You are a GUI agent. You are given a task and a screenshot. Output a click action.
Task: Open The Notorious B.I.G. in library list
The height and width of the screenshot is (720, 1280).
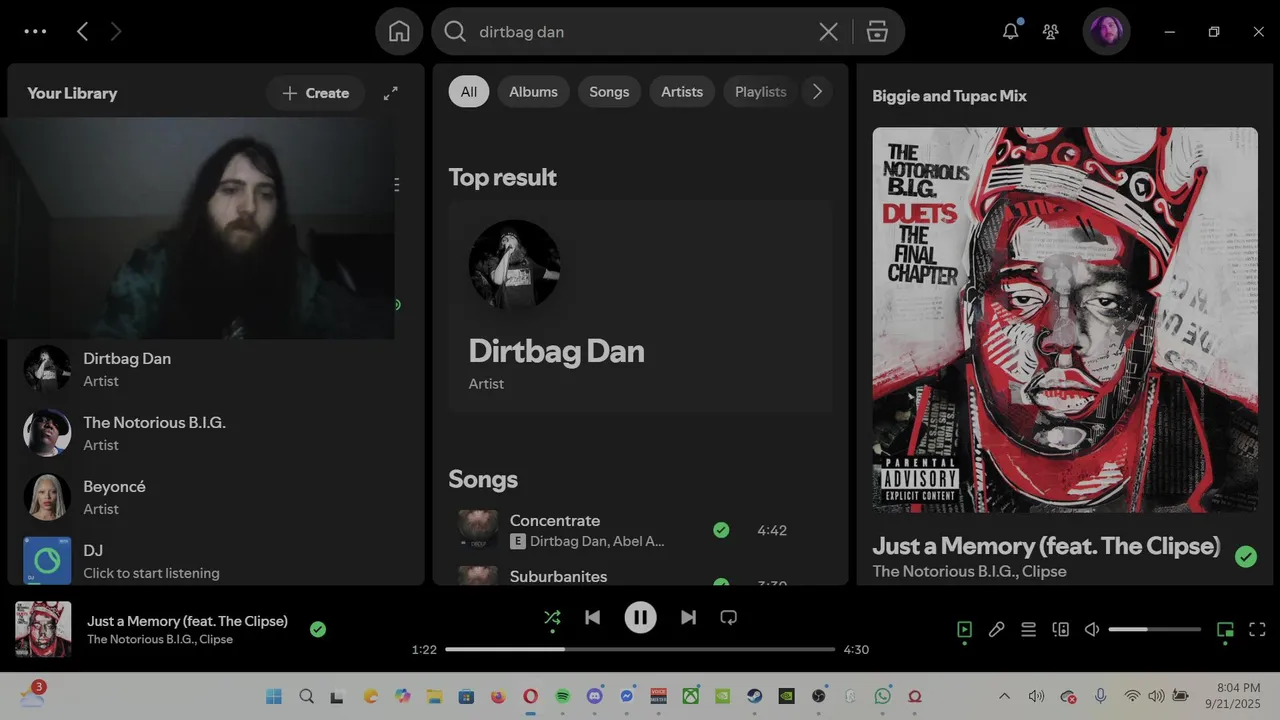pos(216,433)
